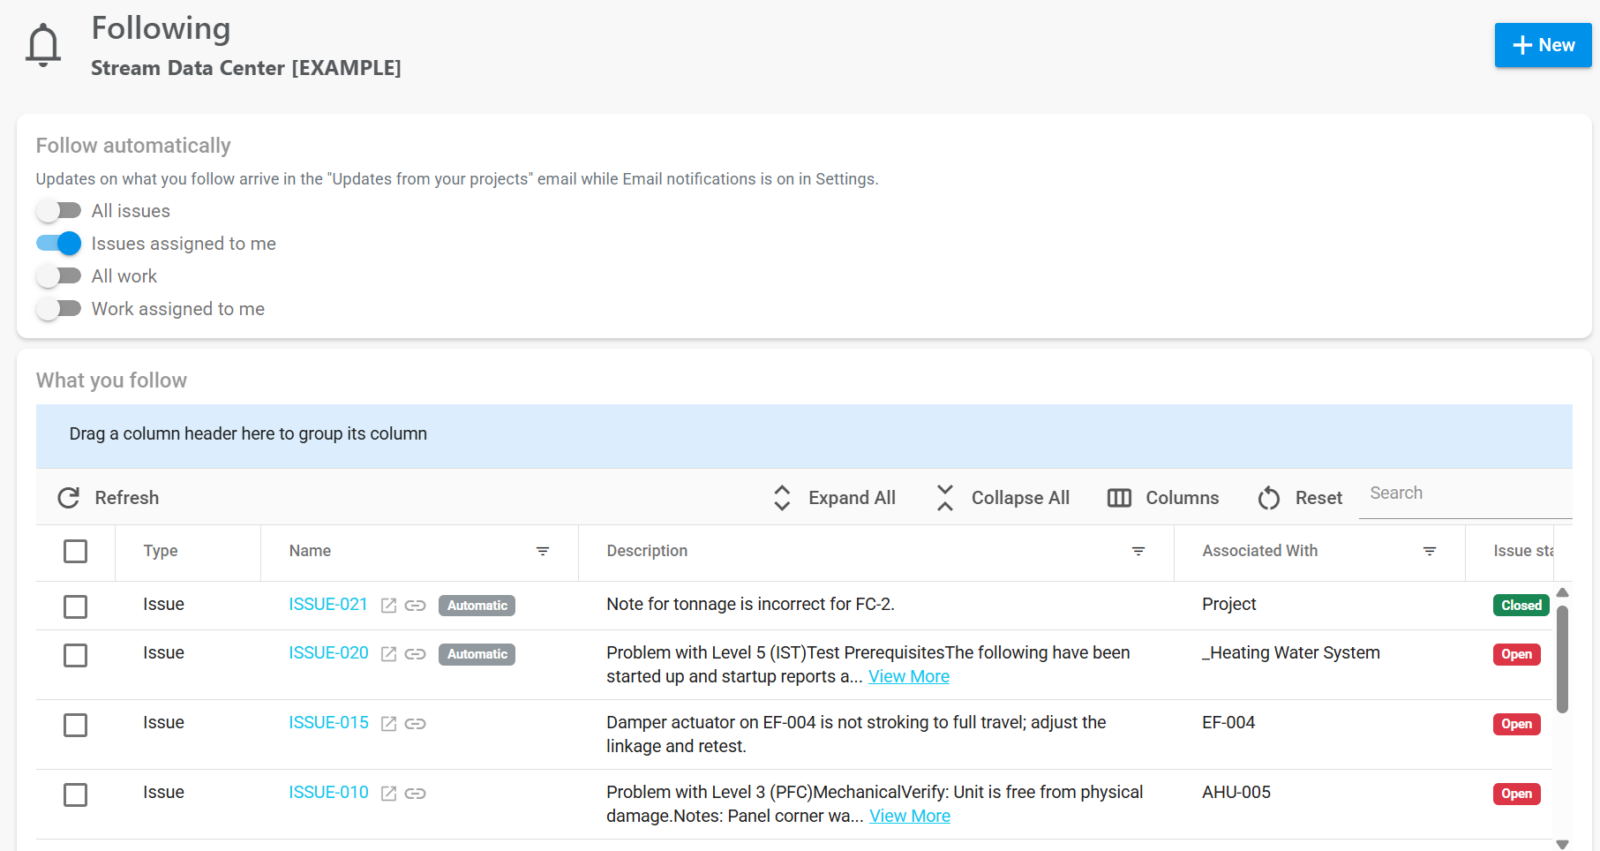Open ISSUE-020 external link icon
Viewport: 1600px width, 851px height.
click(389, 654)
